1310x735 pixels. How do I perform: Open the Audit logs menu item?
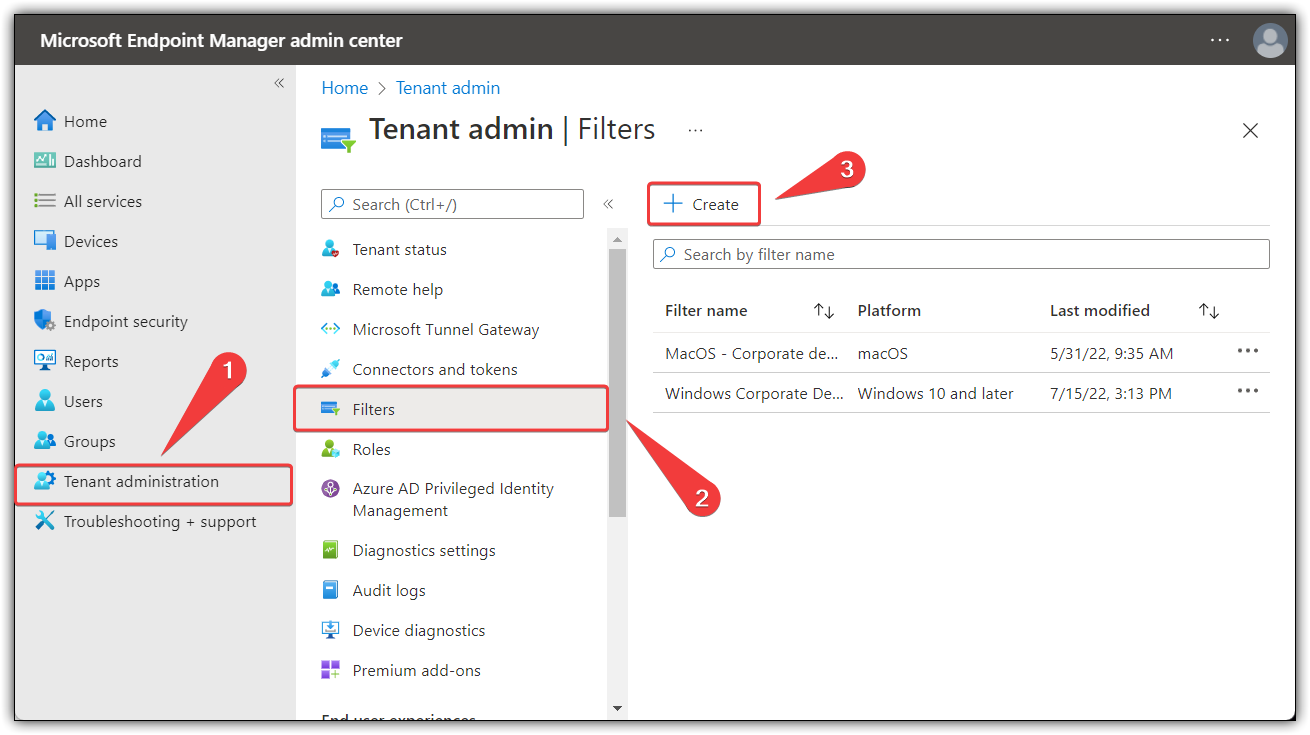coord(388,590)
